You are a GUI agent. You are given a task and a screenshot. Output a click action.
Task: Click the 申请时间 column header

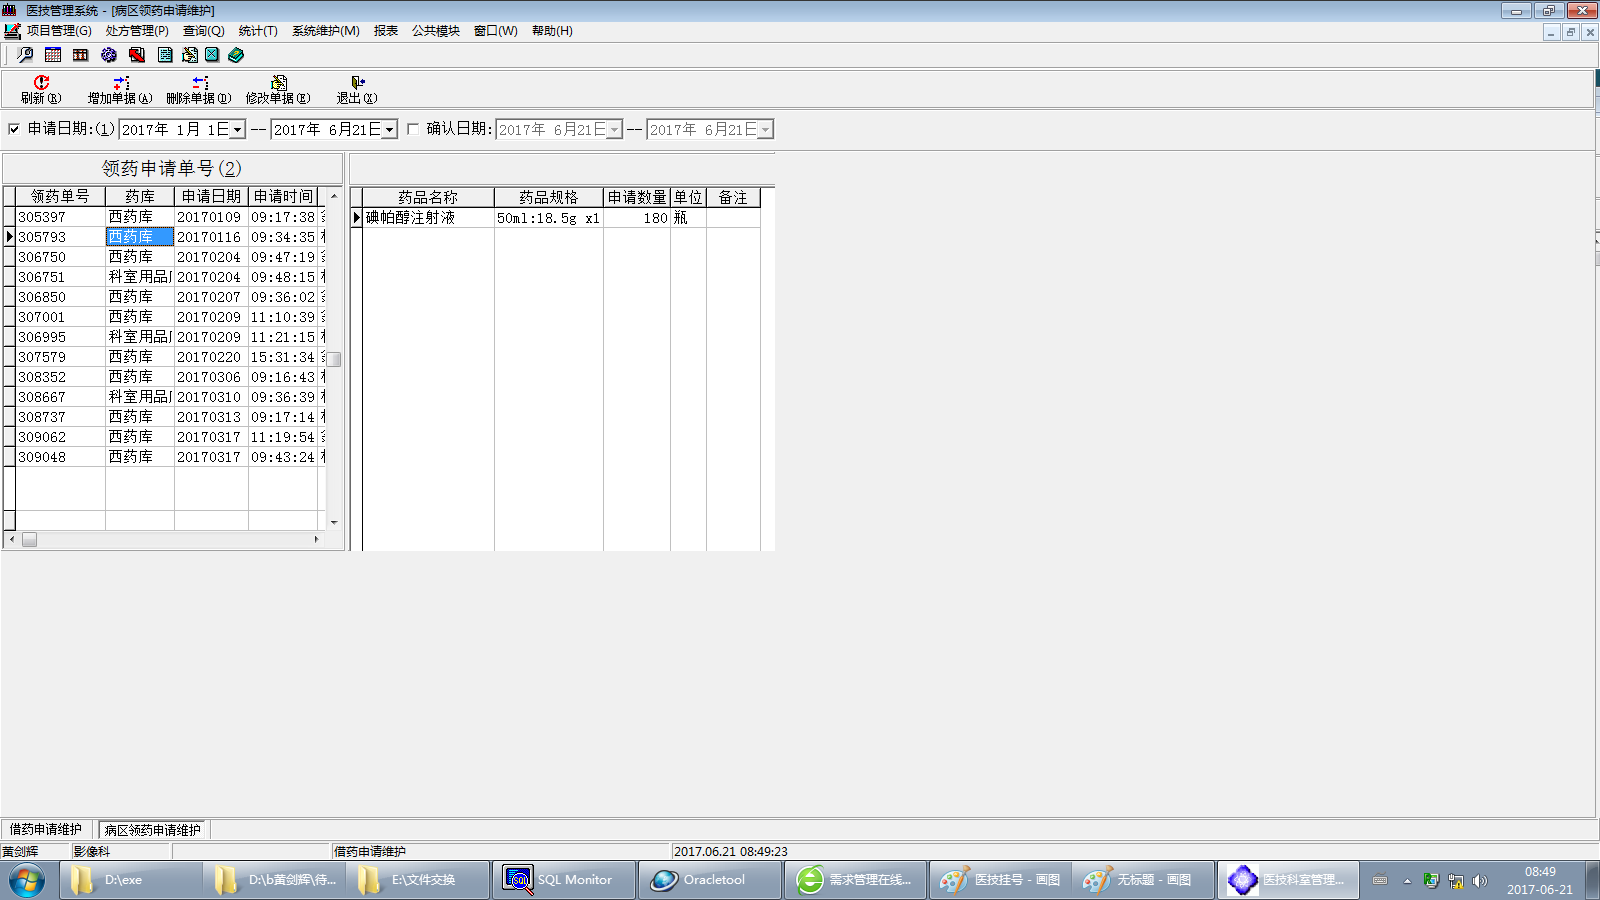coord(283,197)
